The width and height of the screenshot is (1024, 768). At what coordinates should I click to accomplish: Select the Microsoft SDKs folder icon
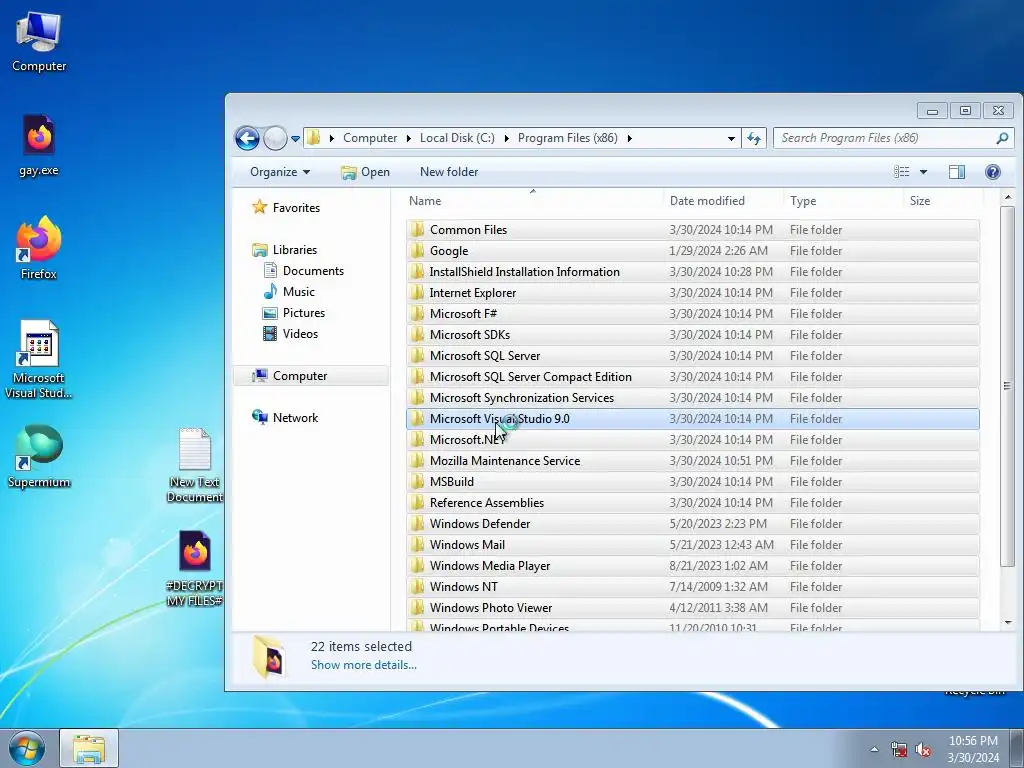[417, 334]
